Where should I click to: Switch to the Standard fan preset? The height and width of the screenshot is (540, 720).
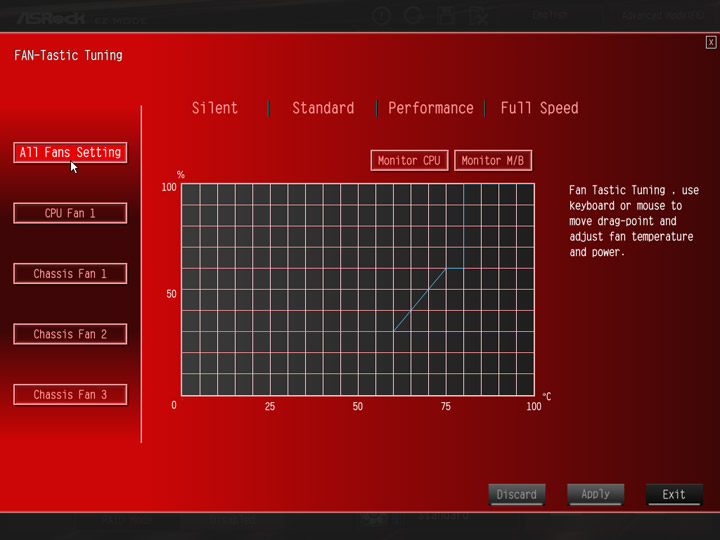(x=323, y=108)
